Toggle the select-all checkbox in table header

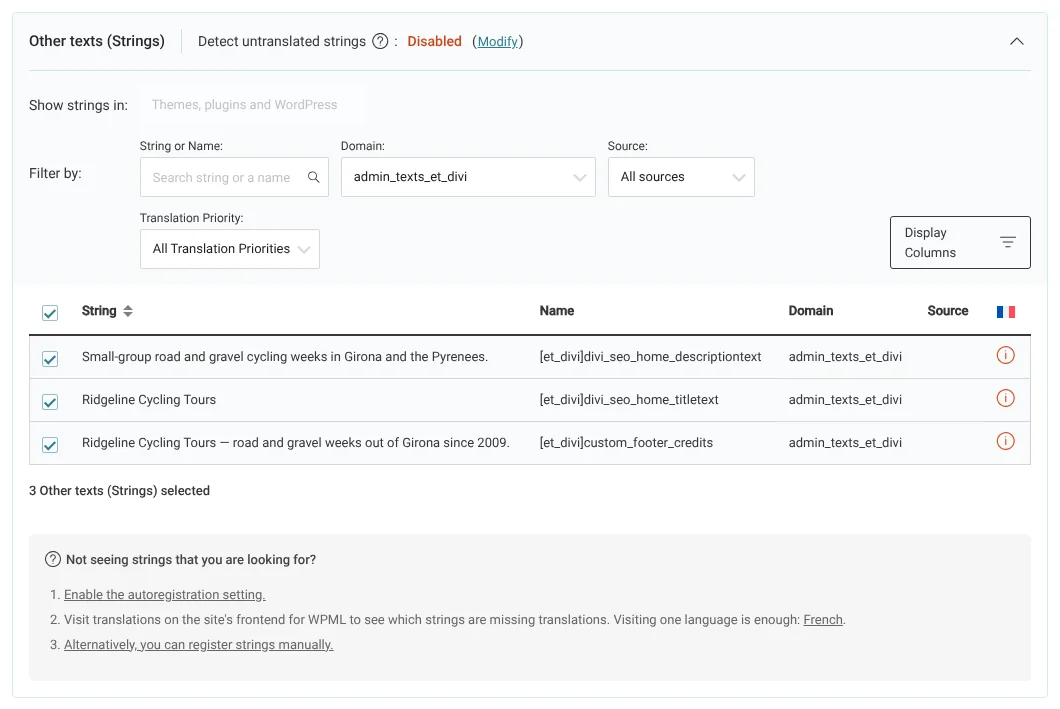tap(50, 313)
